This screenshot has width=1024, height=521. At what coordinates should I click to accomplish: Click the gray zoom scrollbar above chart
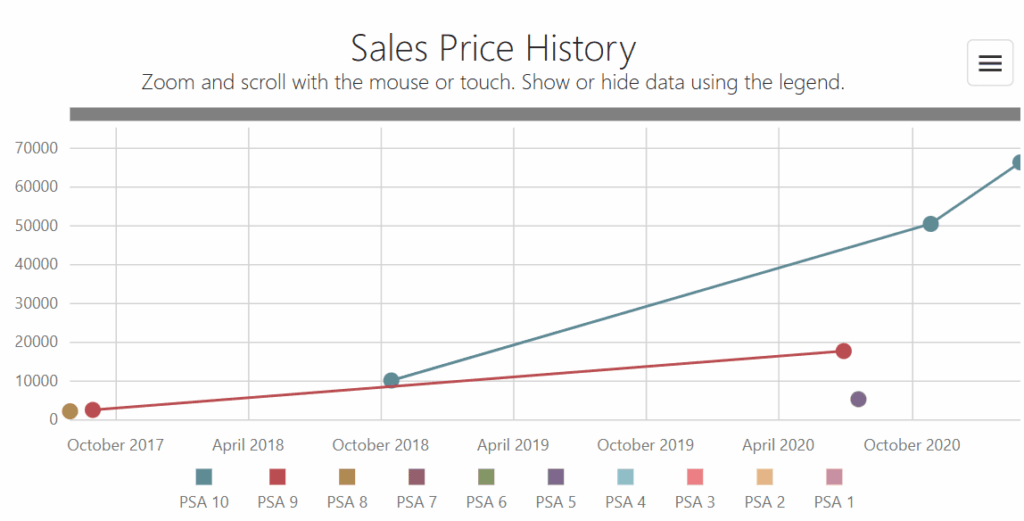[x=544, y=114]
